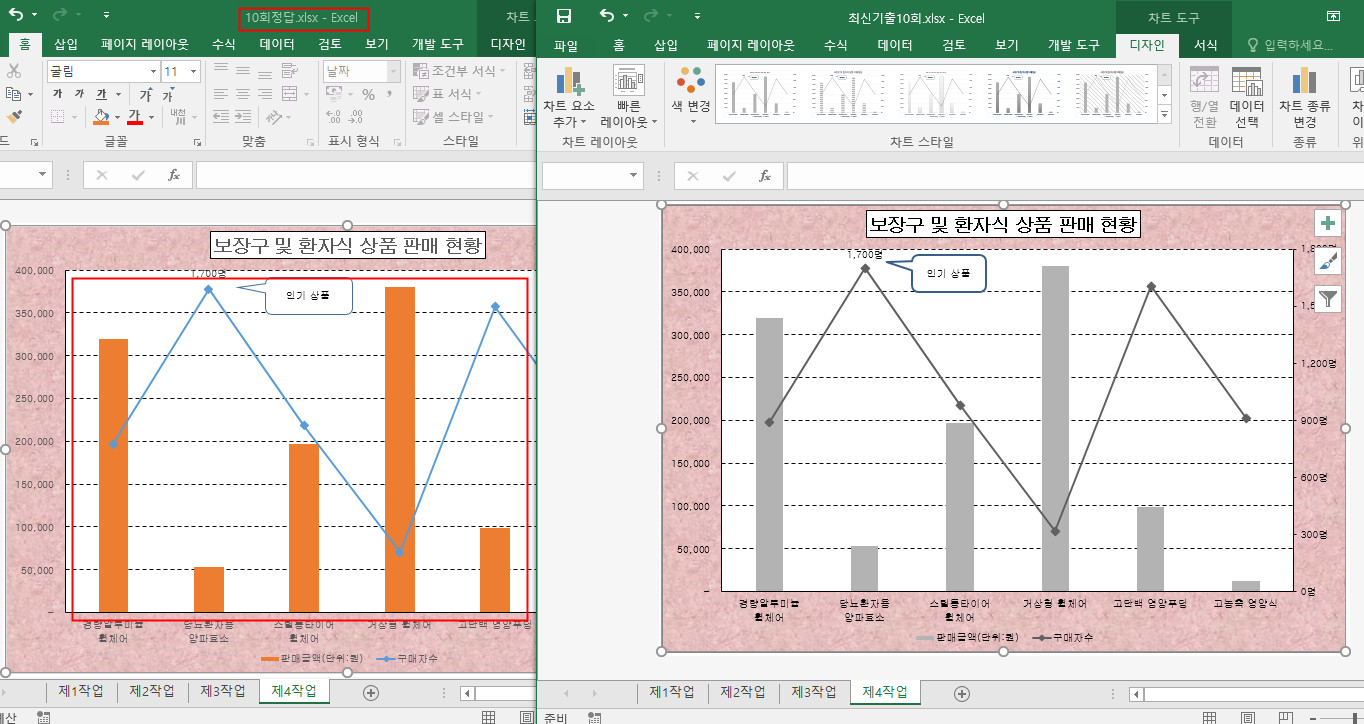Open 데이터 선택 in the Design ribbon
The height and width of the screenshot is (724, 1364).
[1247, 99]
